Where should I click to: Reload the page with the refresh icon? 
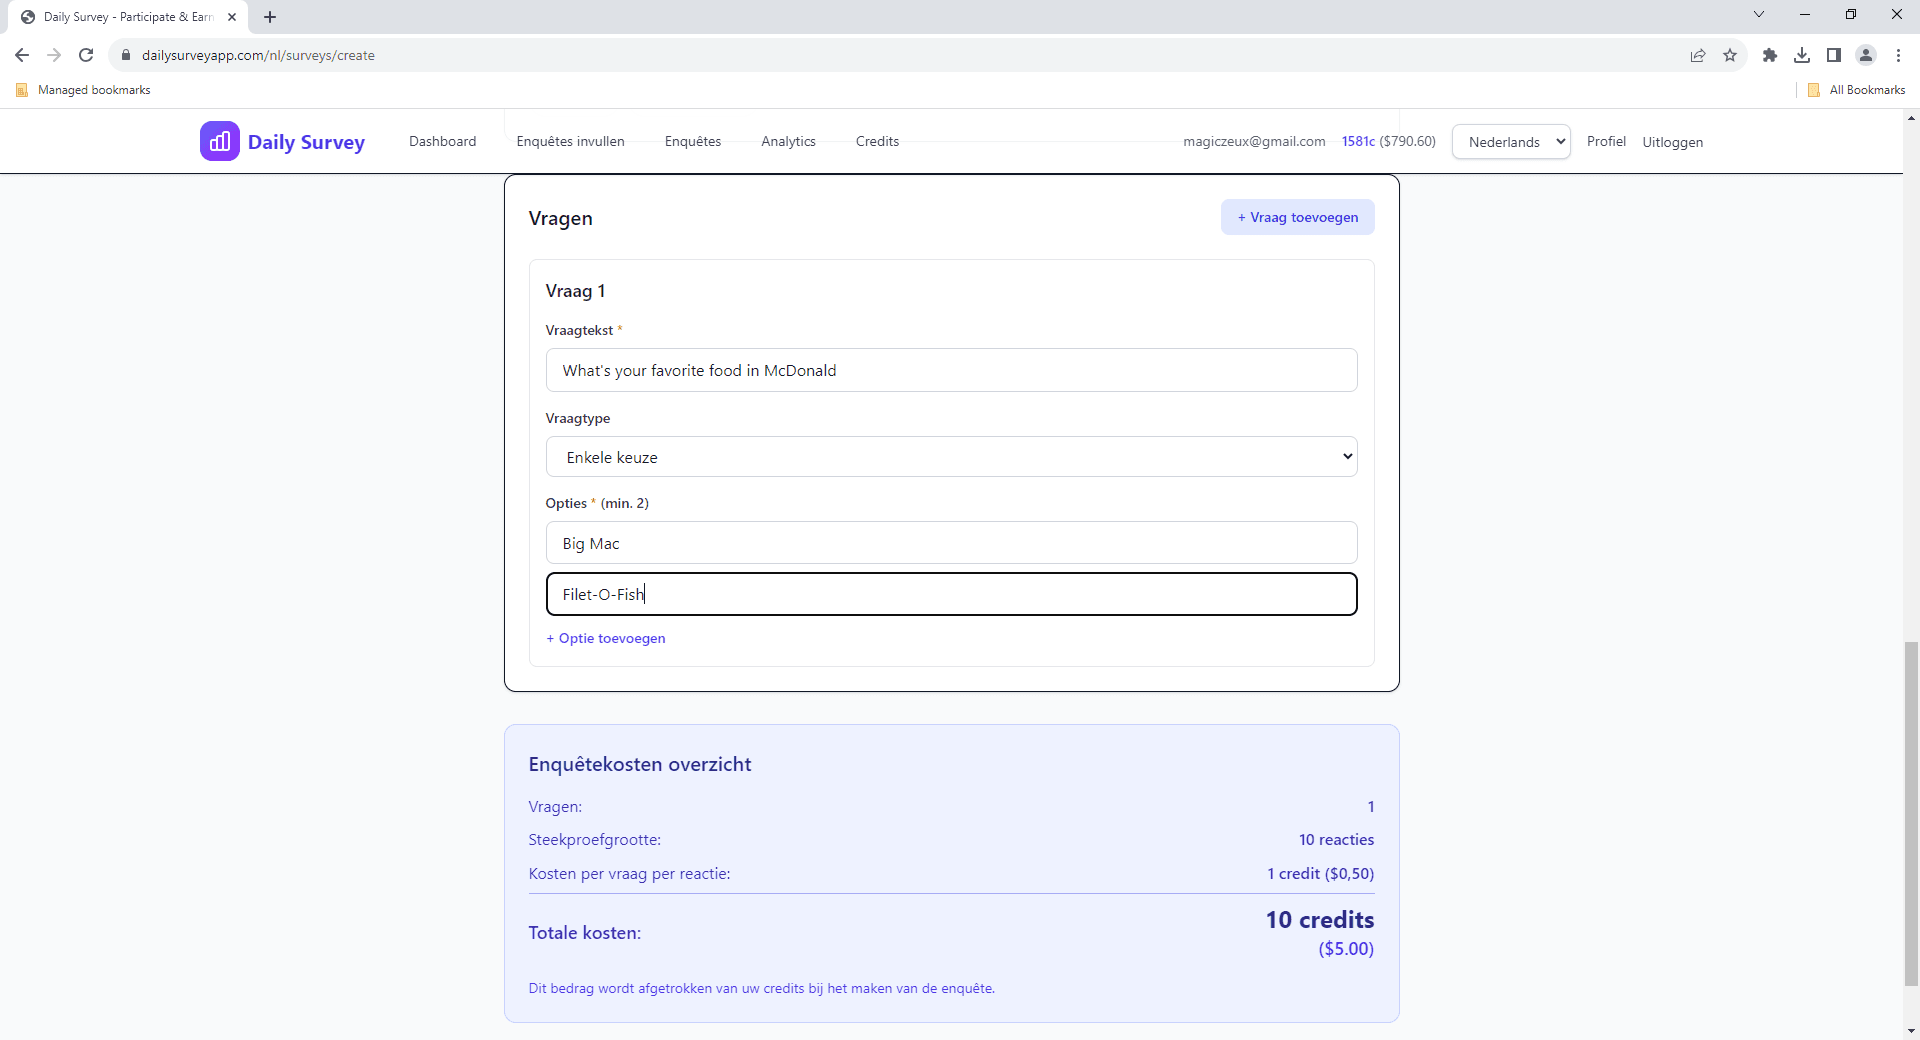86,55
